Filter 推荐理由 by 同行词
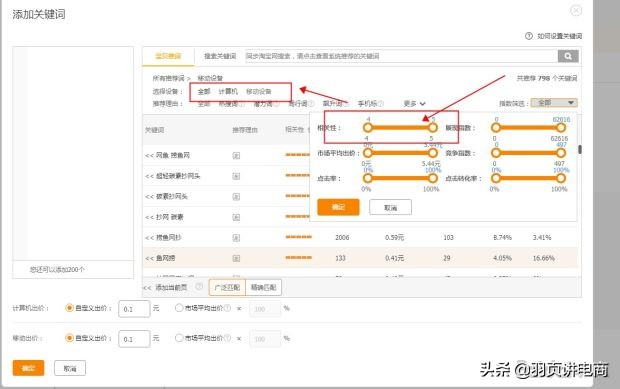The image size is (620, 389). [298, 104]
